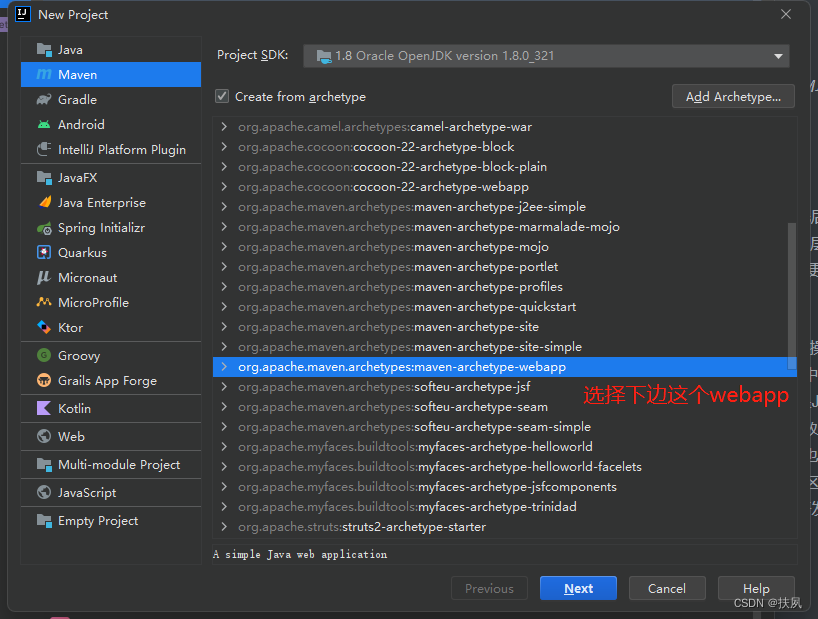
Task: Uncheck Create from archetype checkbox
Action: coord(222,96)
